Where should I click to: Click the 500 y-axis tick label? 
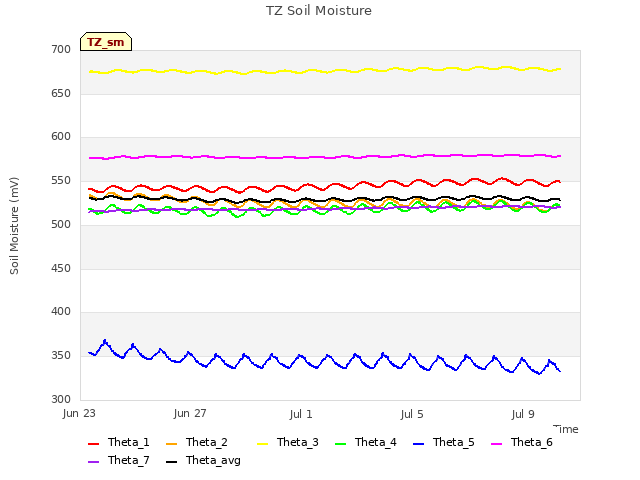pos(61,224)
